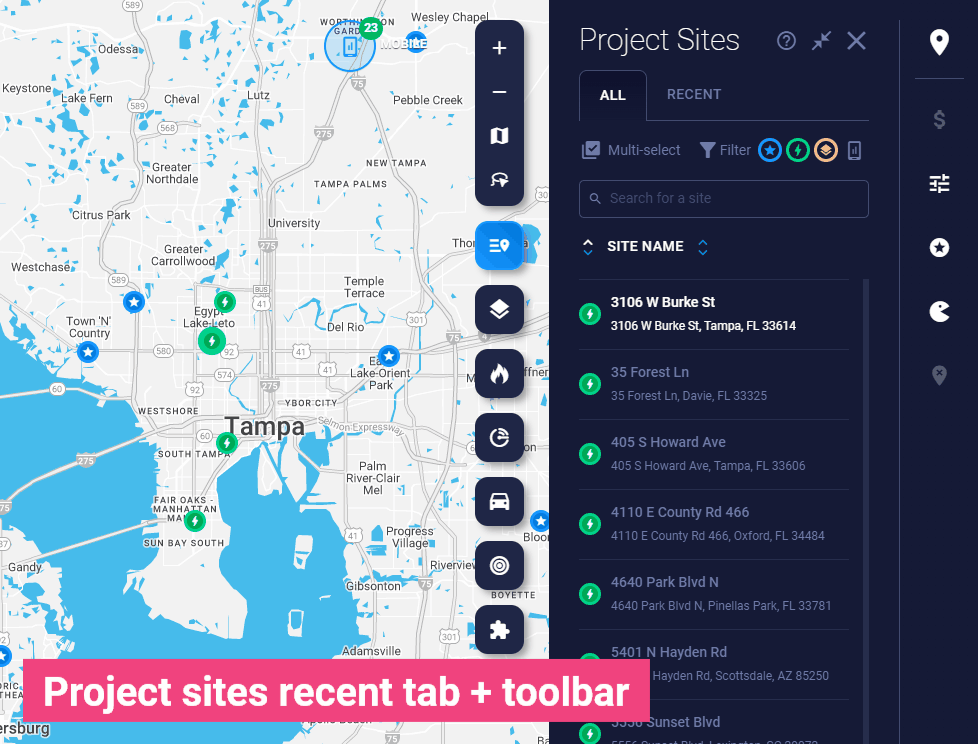Click sort arrows right of SITE NAME

(x=703, y=247)
